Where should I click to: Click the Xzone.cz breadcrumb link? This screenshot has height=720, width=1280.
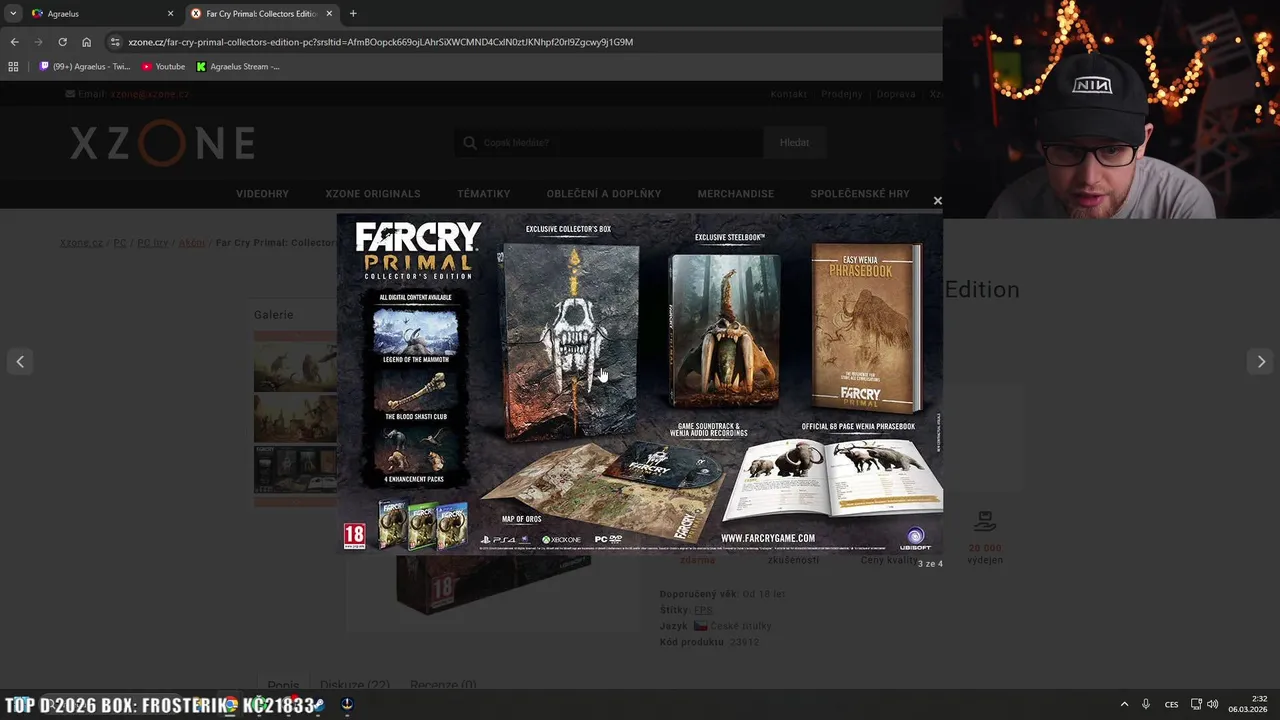point(81,243)
